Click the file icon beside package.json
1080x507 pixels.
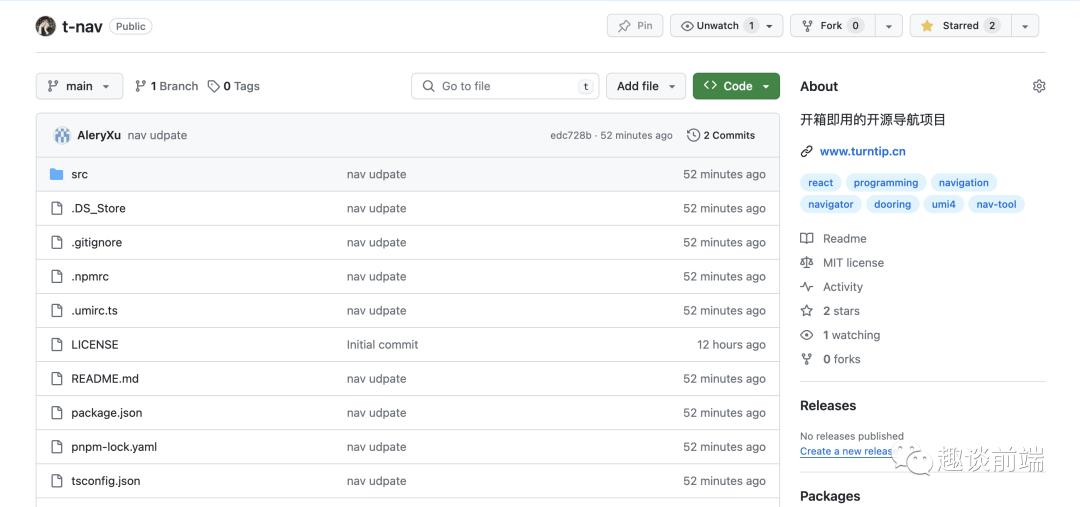click(x=56, y=413)
